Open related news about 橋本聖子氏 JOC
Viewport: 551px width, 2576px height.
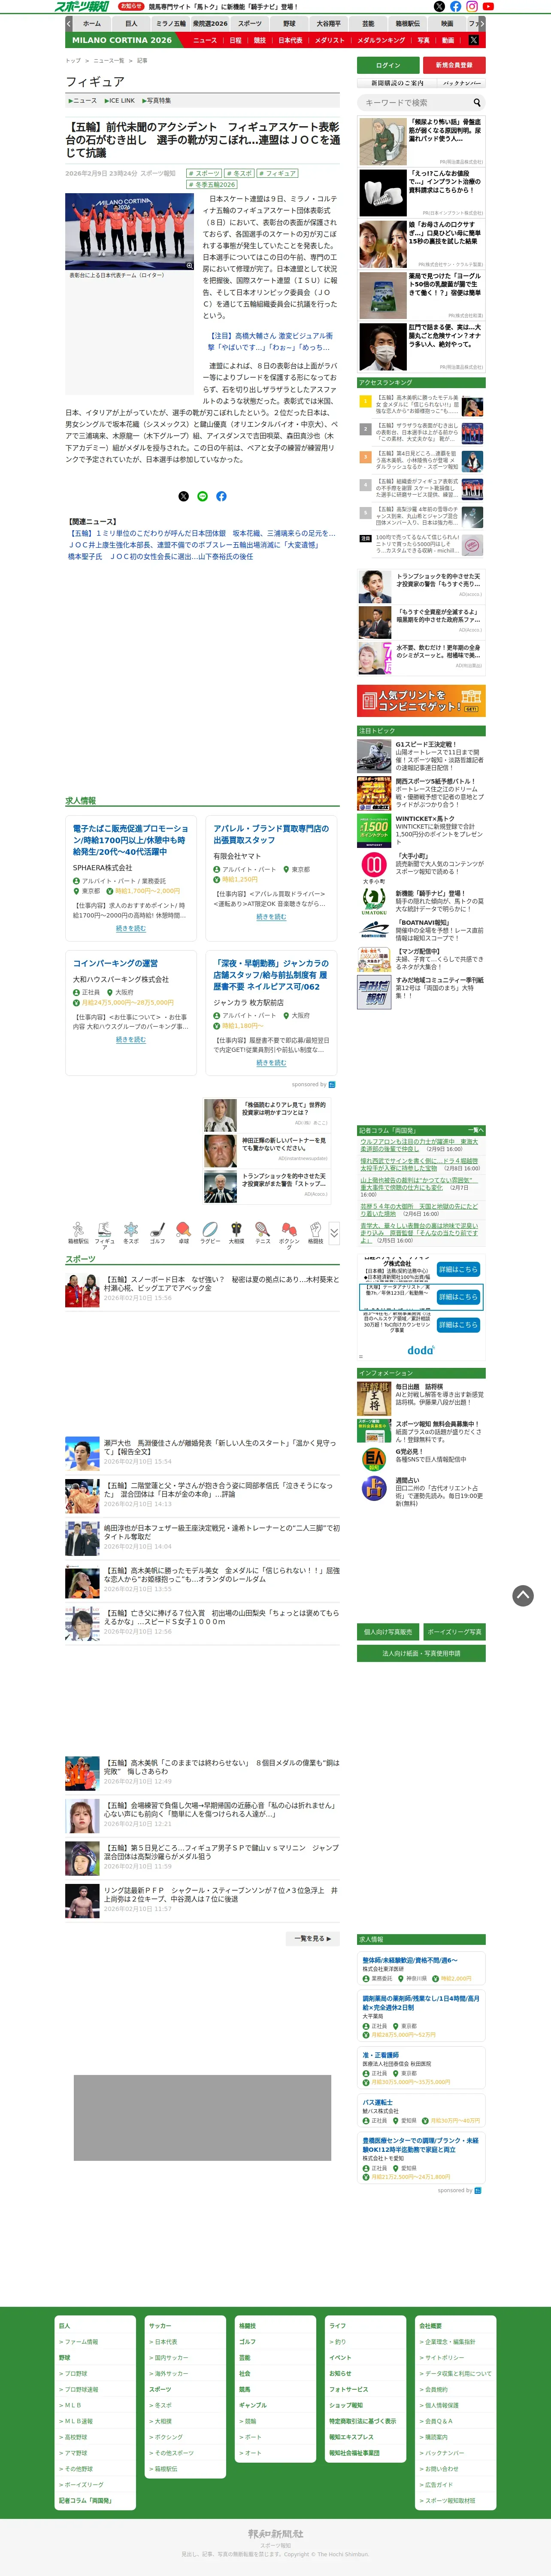160,557
